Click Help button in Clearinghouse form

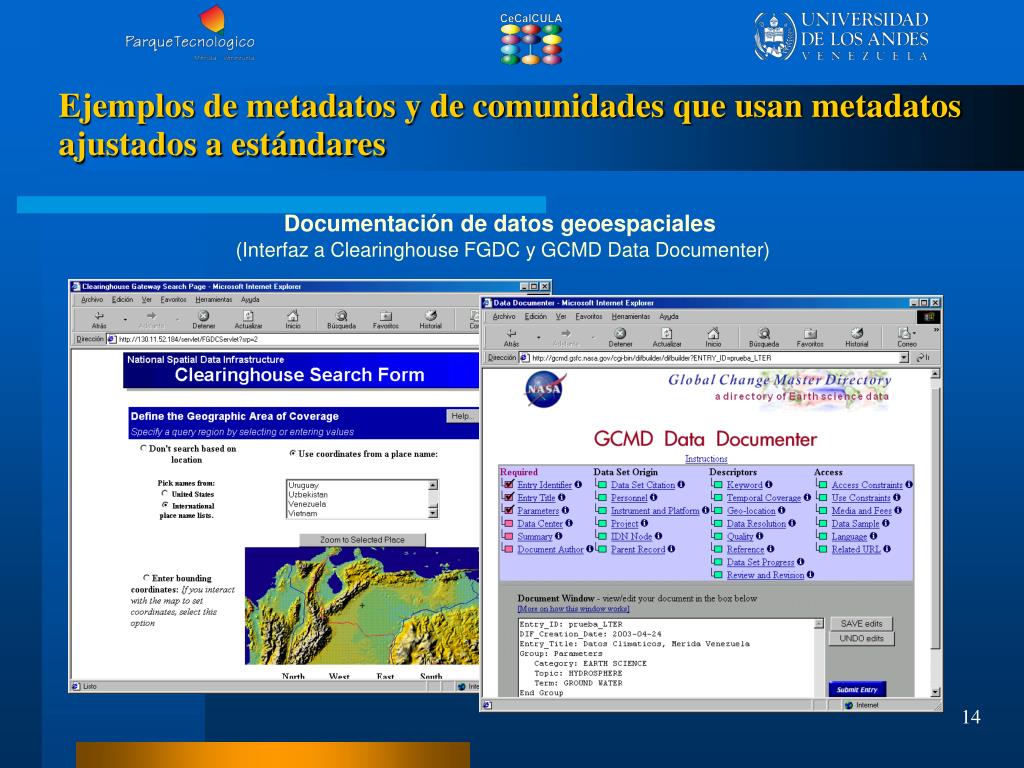(462, 416)
